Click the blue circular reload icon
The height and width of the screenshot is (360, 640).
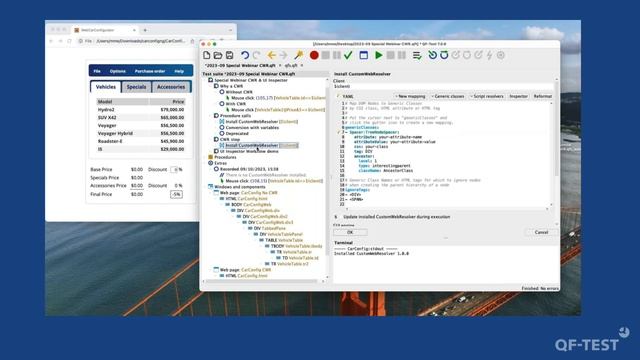[x=444, y=55]
